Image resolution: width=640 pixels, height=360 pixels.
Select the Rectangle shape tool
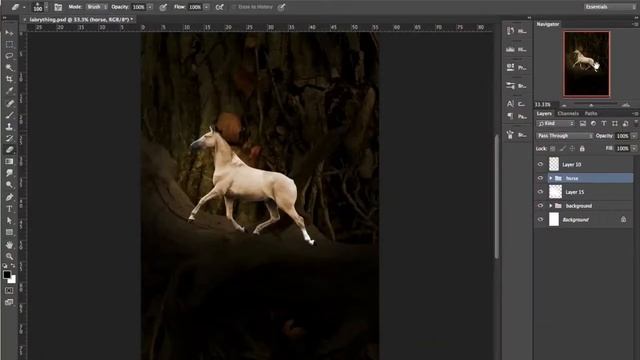(9, 233)
